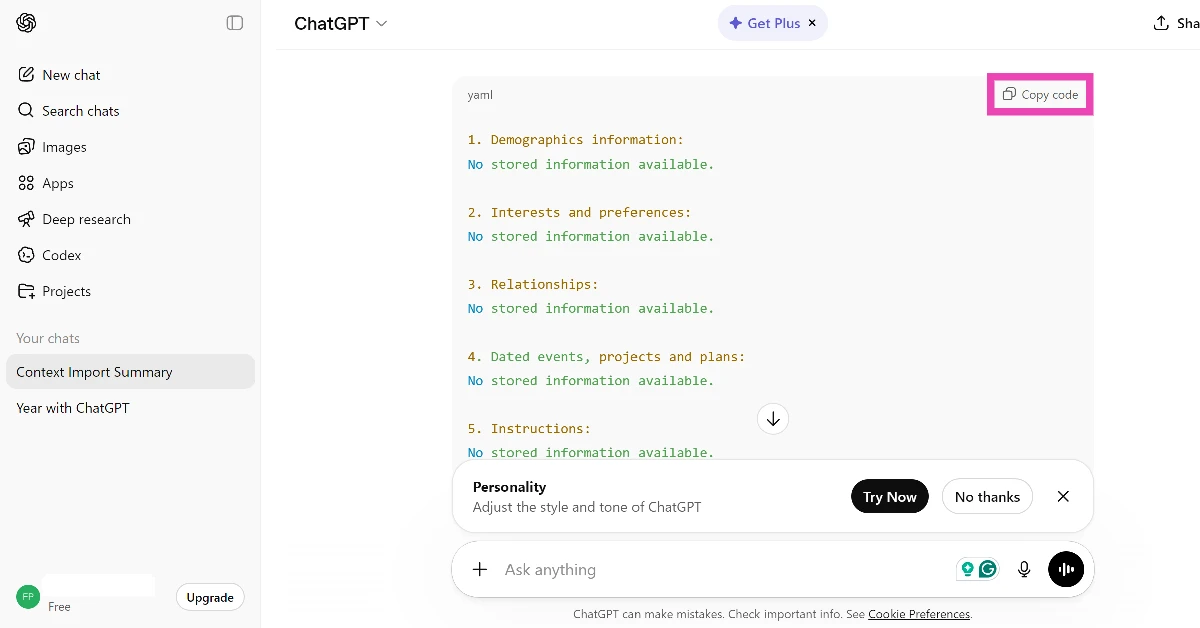Start voice dictation with the microphone icon
This screenshot has height=628, width=1200.
coord(1023,569)
